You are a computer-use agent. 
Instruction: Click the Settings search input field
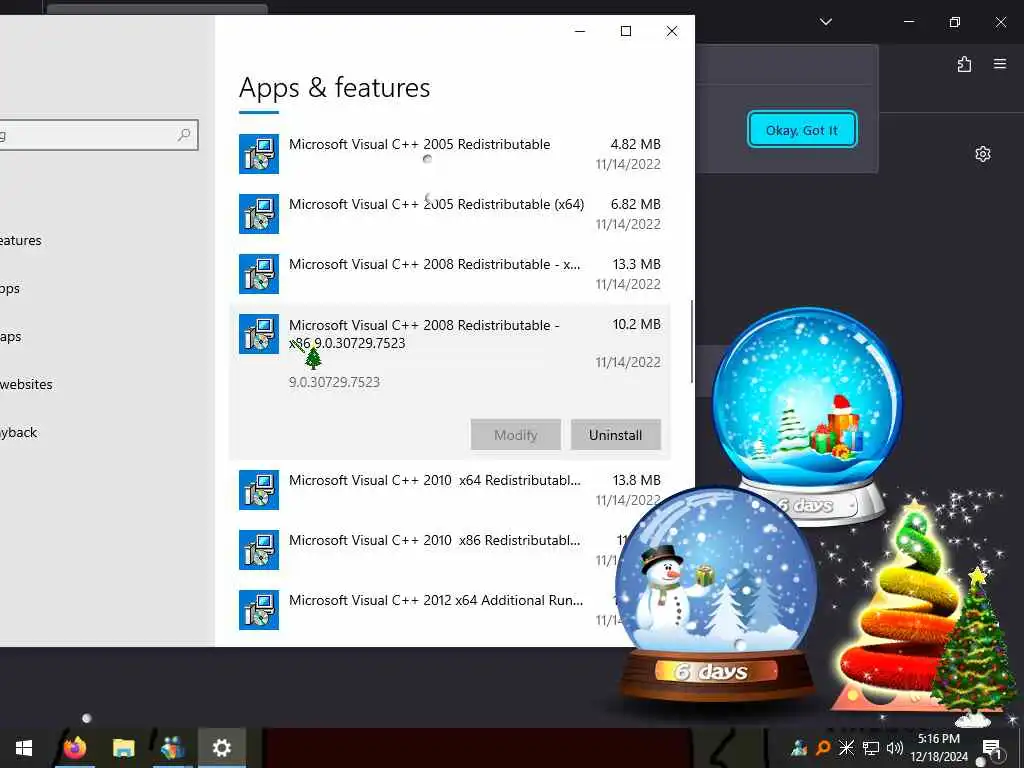98,135
